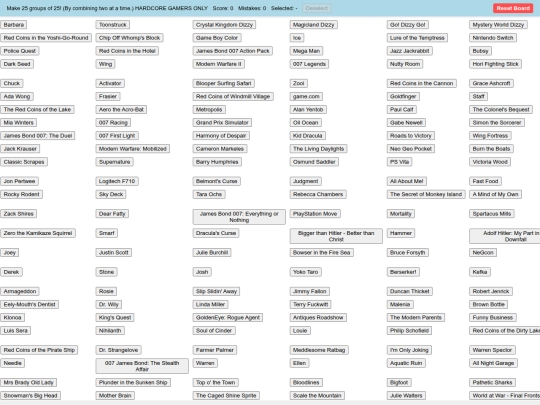540x405 pixels.
Task: Click the Police Quest tile
Action: (x=20, y=51)
